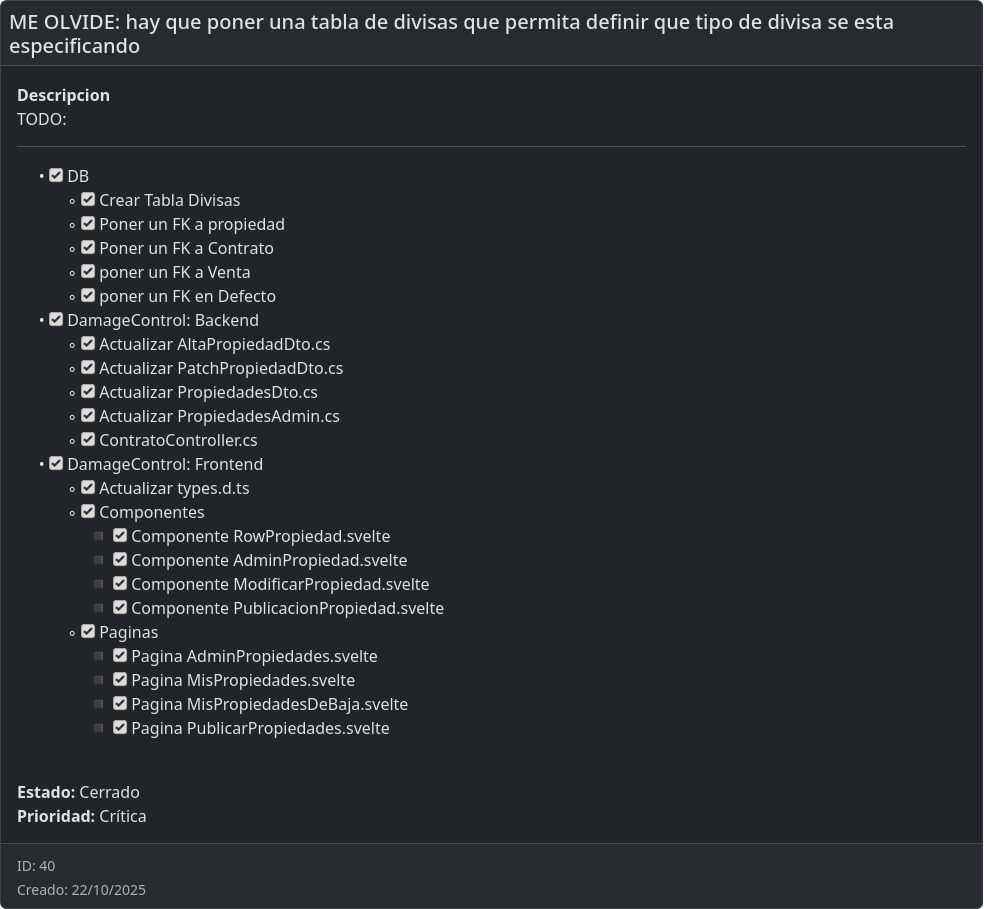Viewport: 984px width, 909px height.
Task: Toggle the DB checkbox
Action: tap(56, 175)
